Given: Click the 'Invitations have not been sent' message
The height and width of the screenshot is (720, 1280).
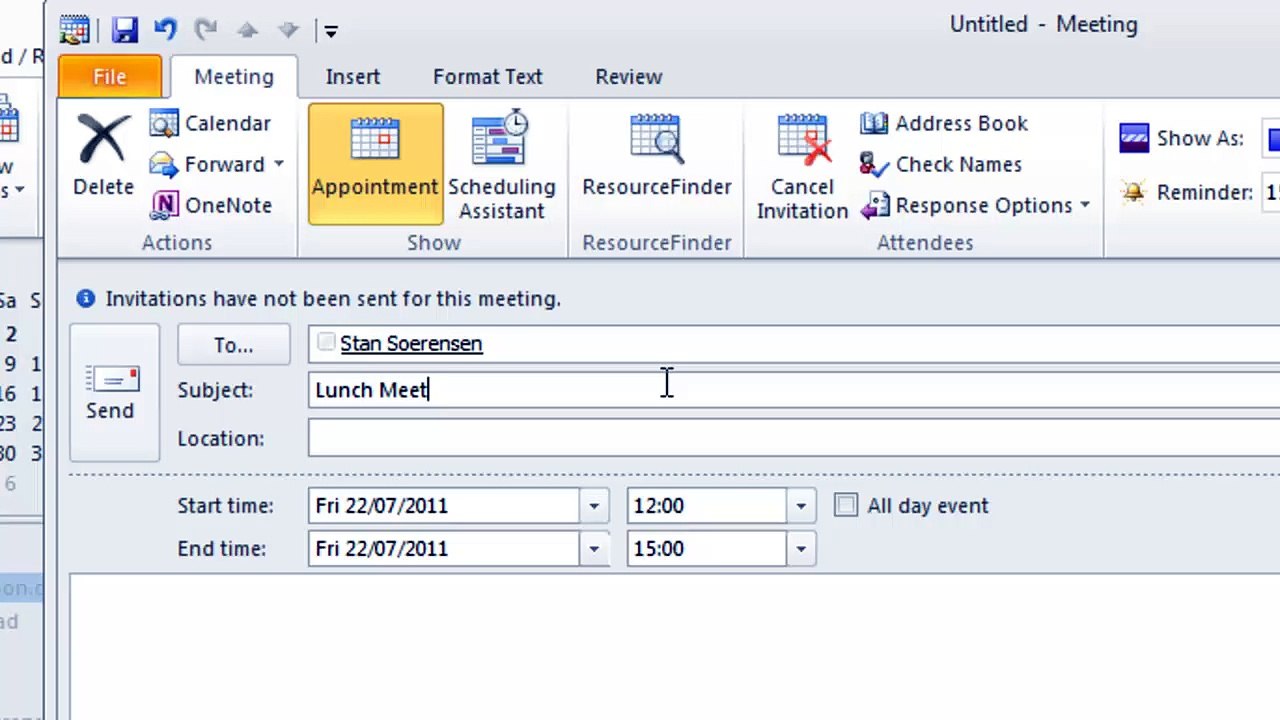Looking at the screenshot, I should point(333,298).
